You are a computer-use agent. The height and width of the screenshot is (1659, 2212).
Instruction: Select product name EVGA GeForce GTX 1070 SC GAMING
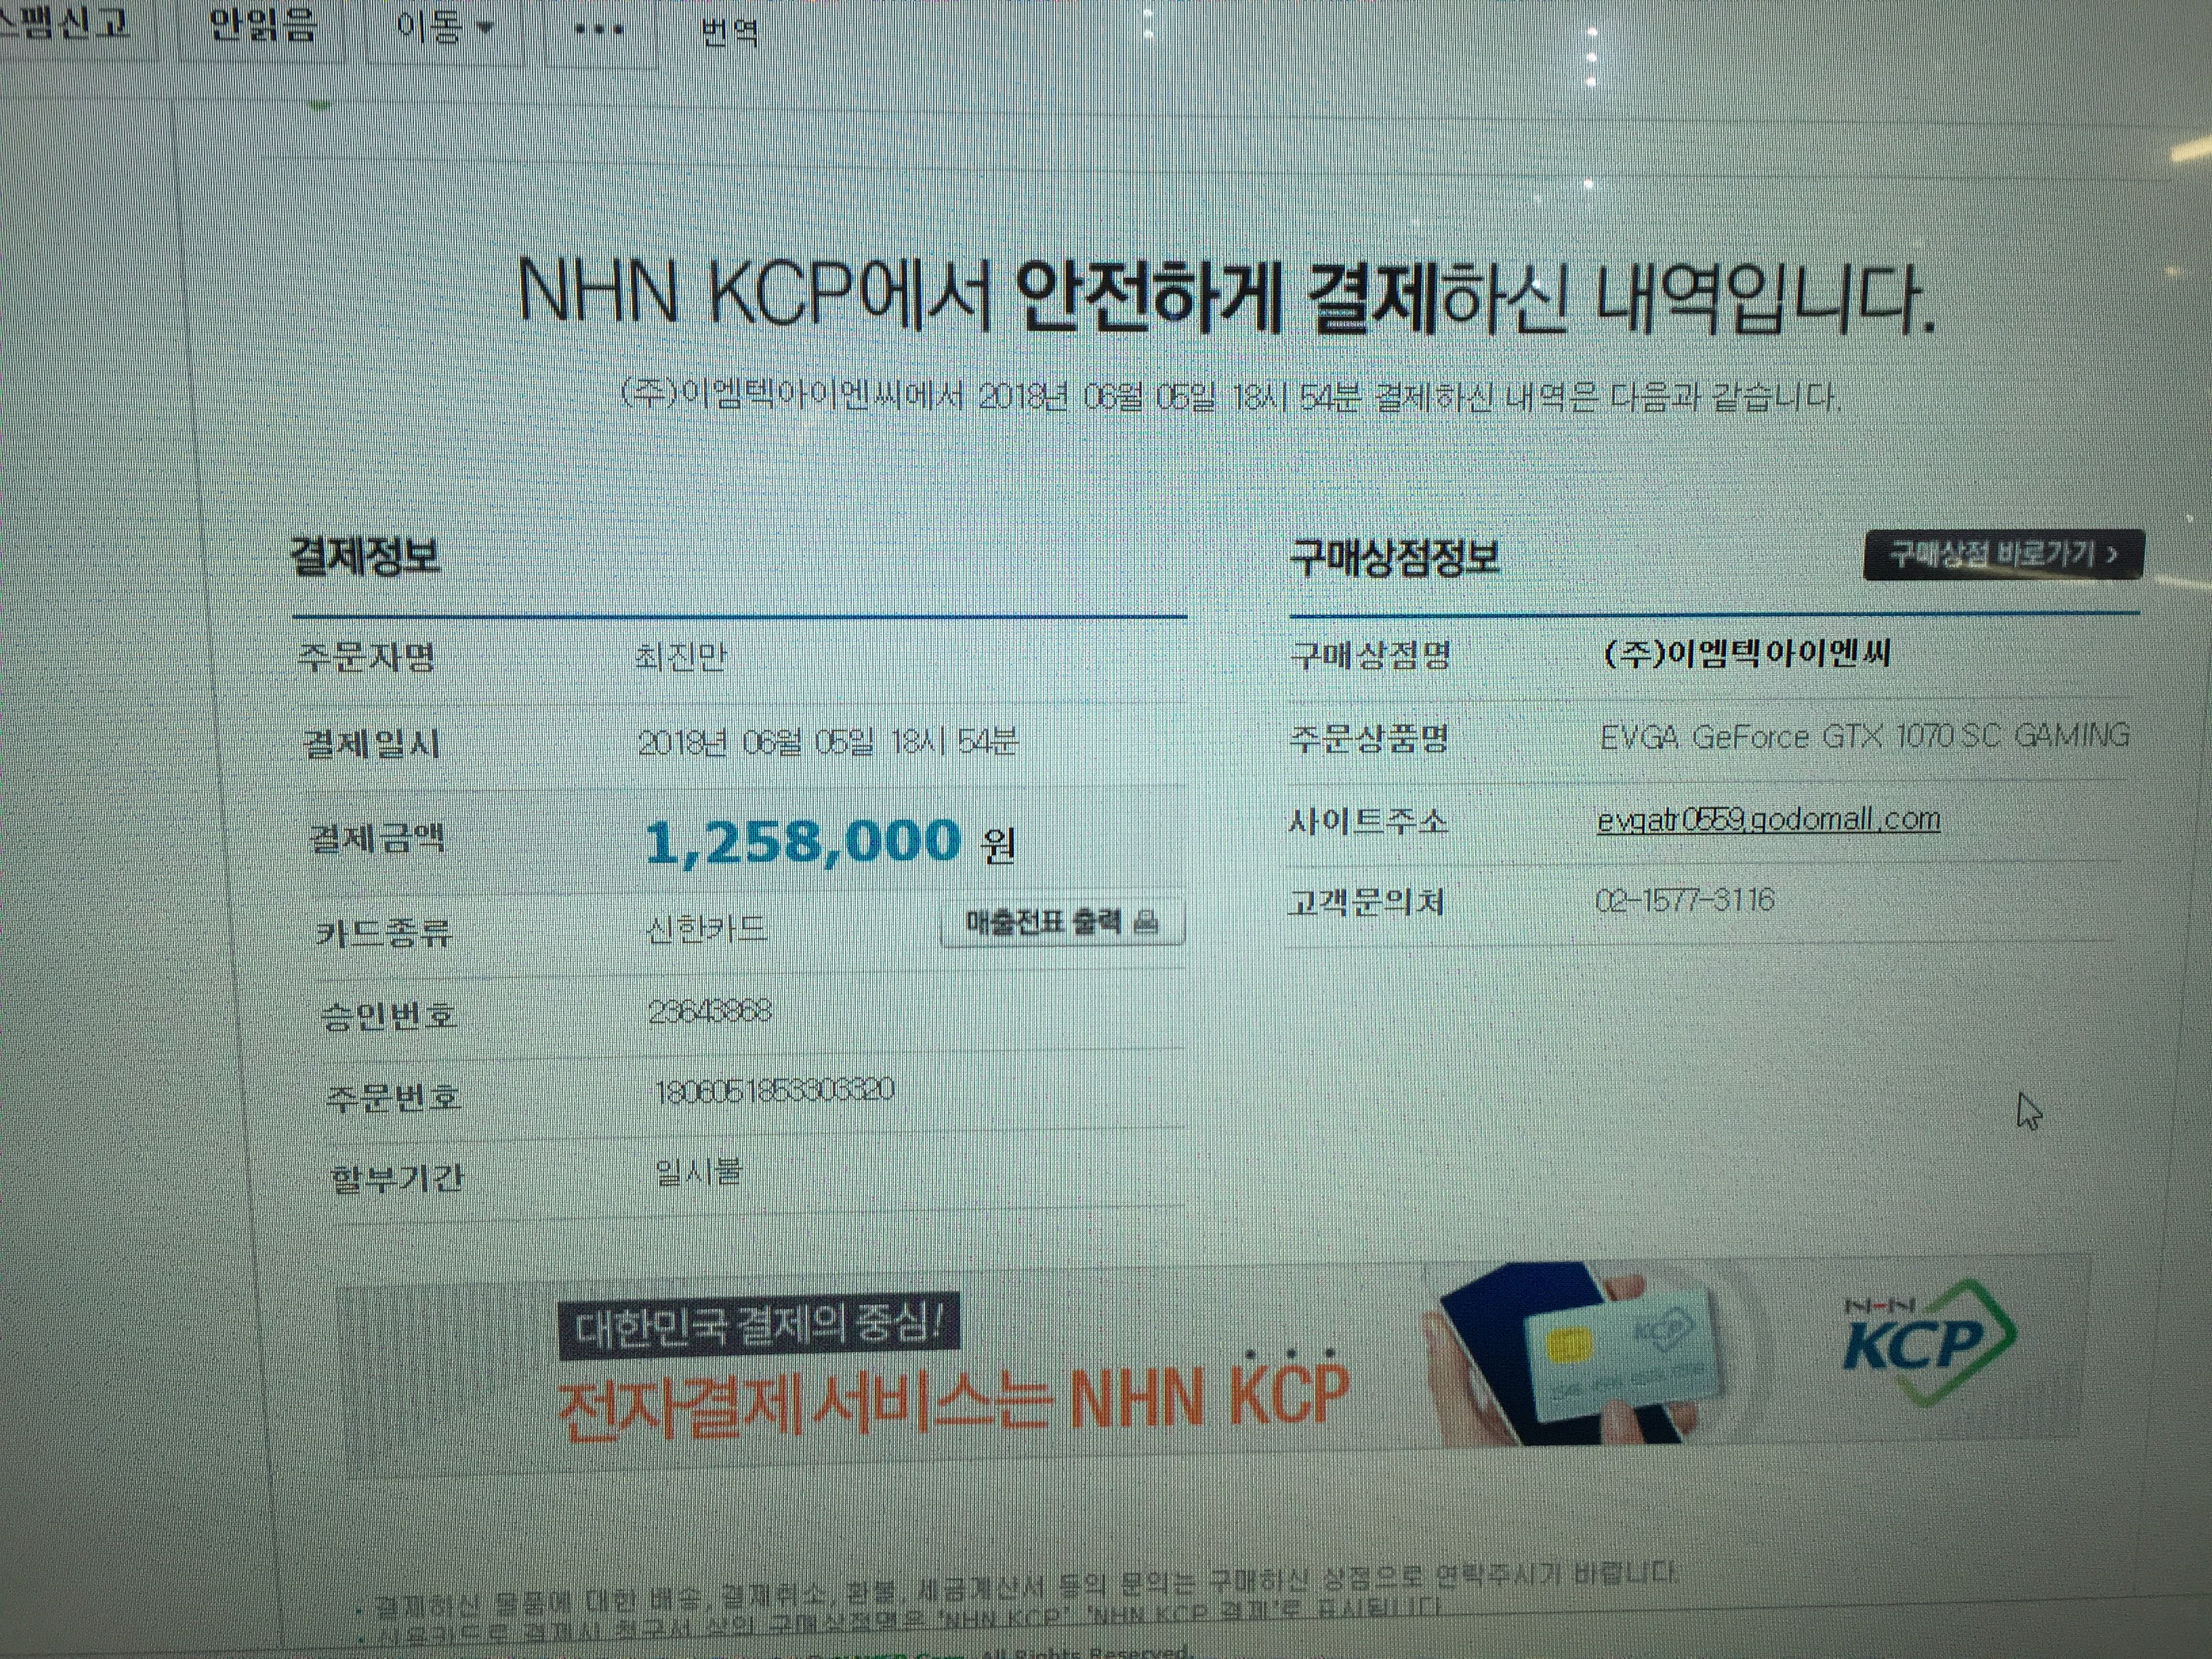1864,737
